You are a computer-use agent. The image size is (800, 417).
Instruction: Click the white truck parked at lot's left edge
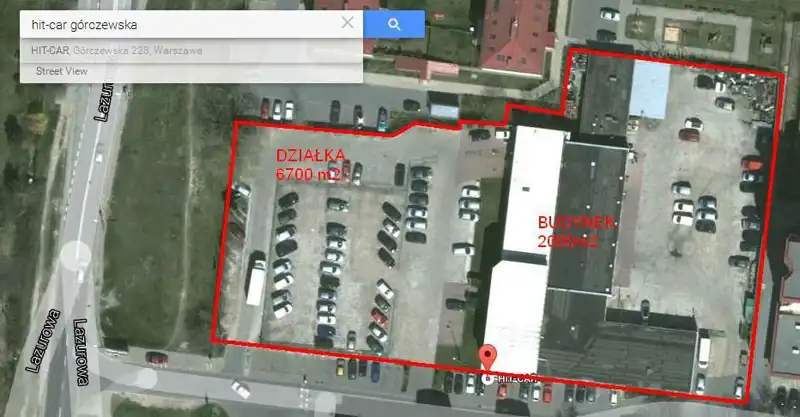click(256, 282)
